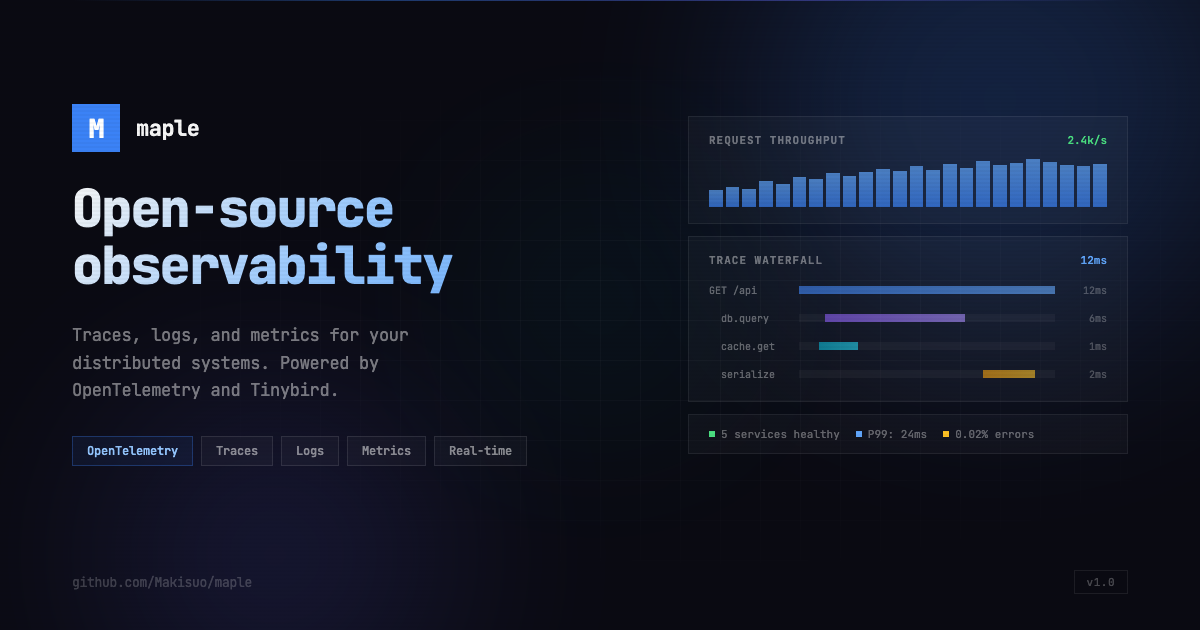
Task: Select the teal cache.get span bar
Action: pyautogui.click(x=838, y=346)
